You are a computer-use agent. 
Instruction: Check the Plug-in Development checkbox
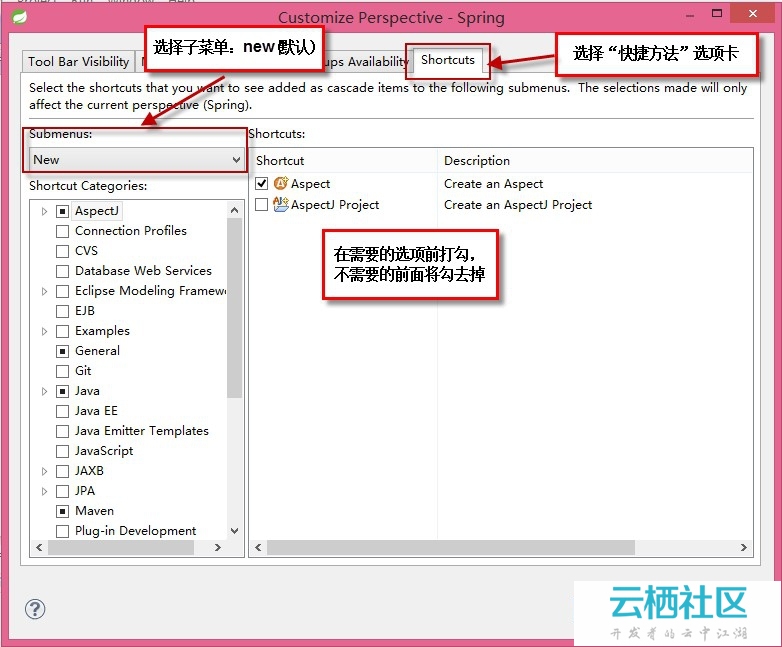62,531
